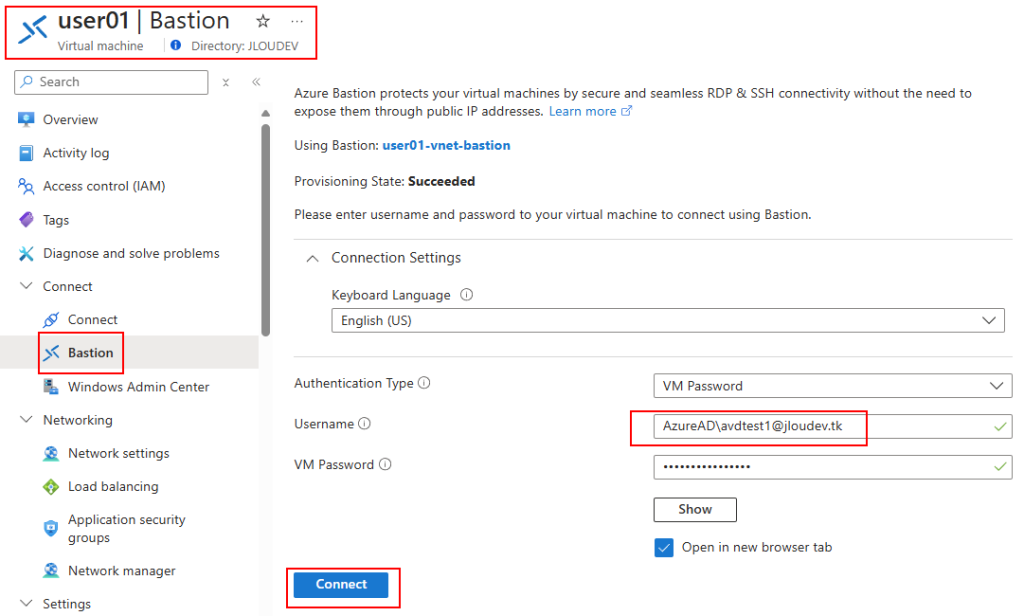
Task: Click the Keyboard Language info icon
Action: 466,295
